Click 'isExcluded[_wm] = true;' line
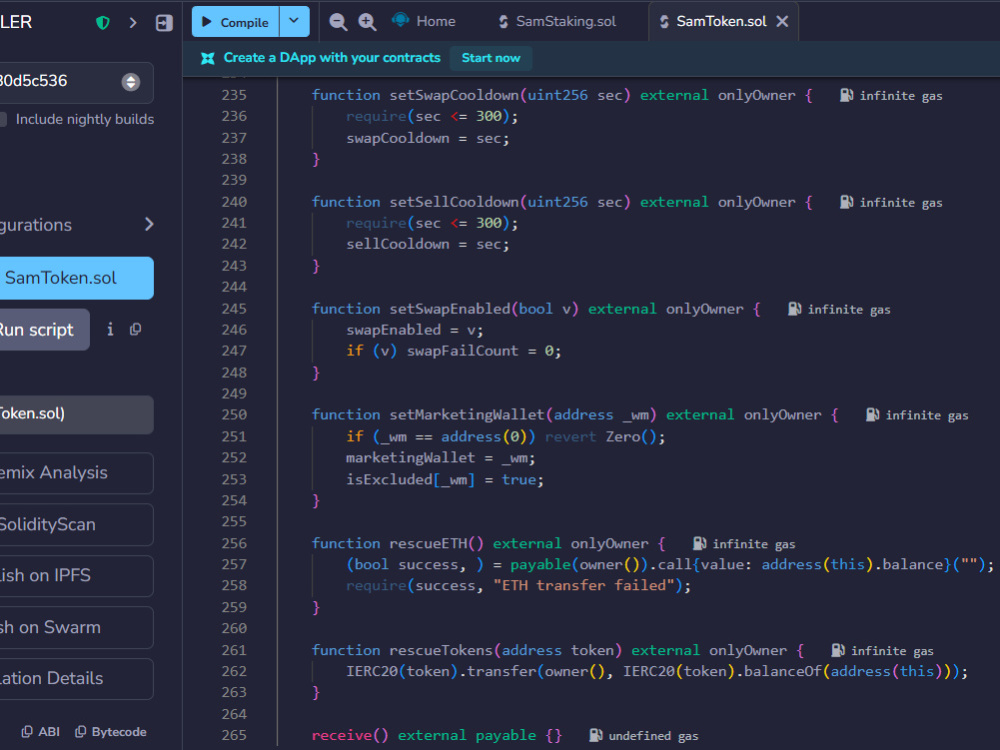 pos(445,480)
